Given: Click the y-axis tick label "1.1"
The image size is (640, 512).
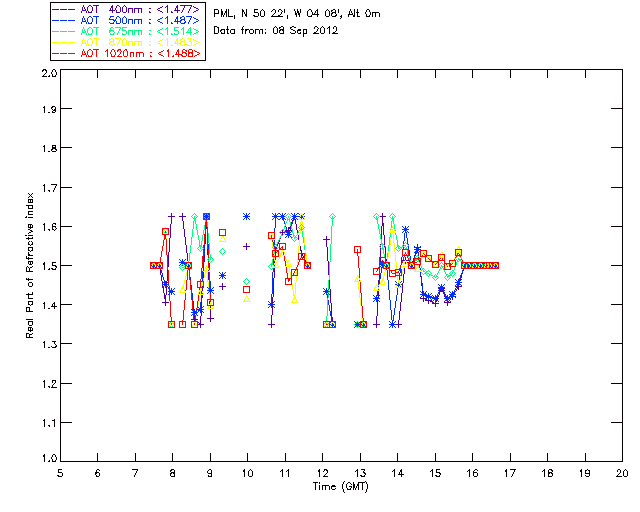Looking at the screenshot, I should (x=49, y=423).
